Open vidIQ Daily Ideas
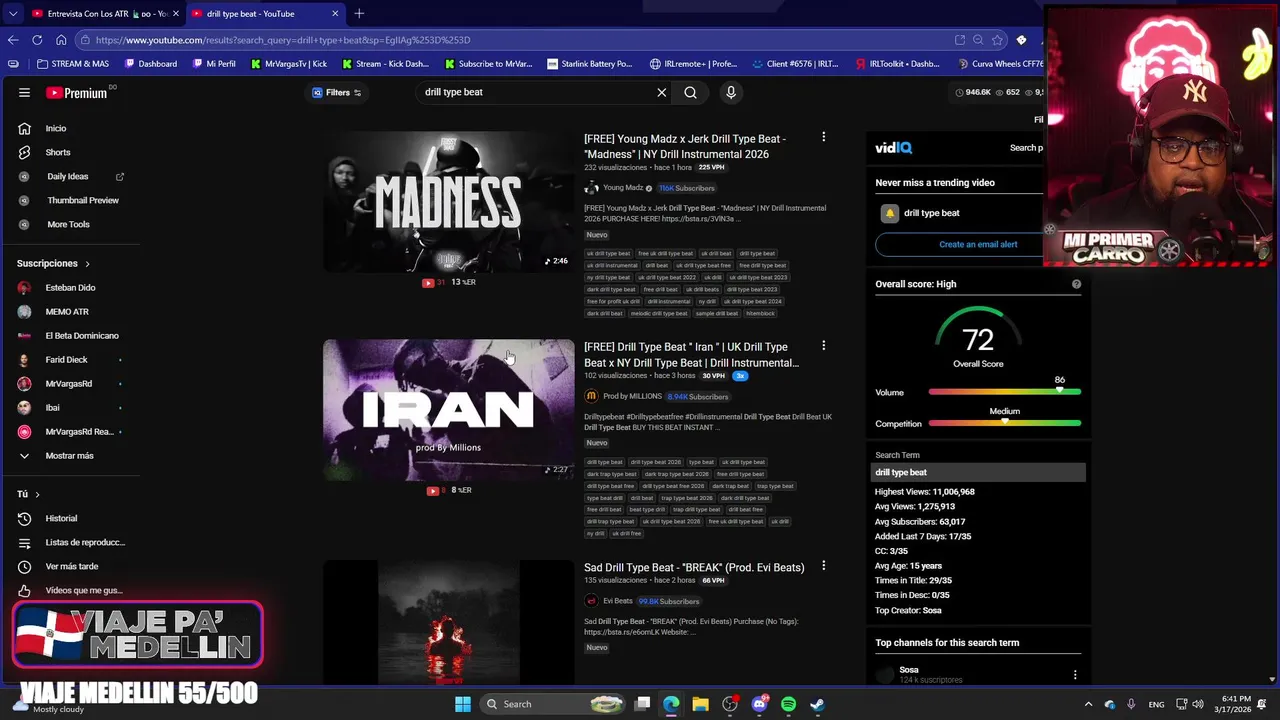The width and height of the screenshot is (1280, 720). click(70, 176)
